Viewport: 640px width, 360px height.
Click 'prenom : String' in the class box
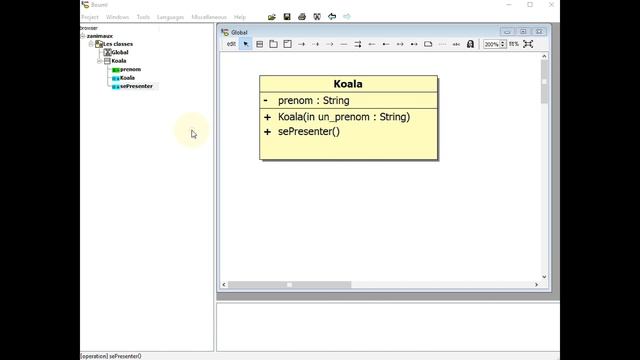pos(313,100)
